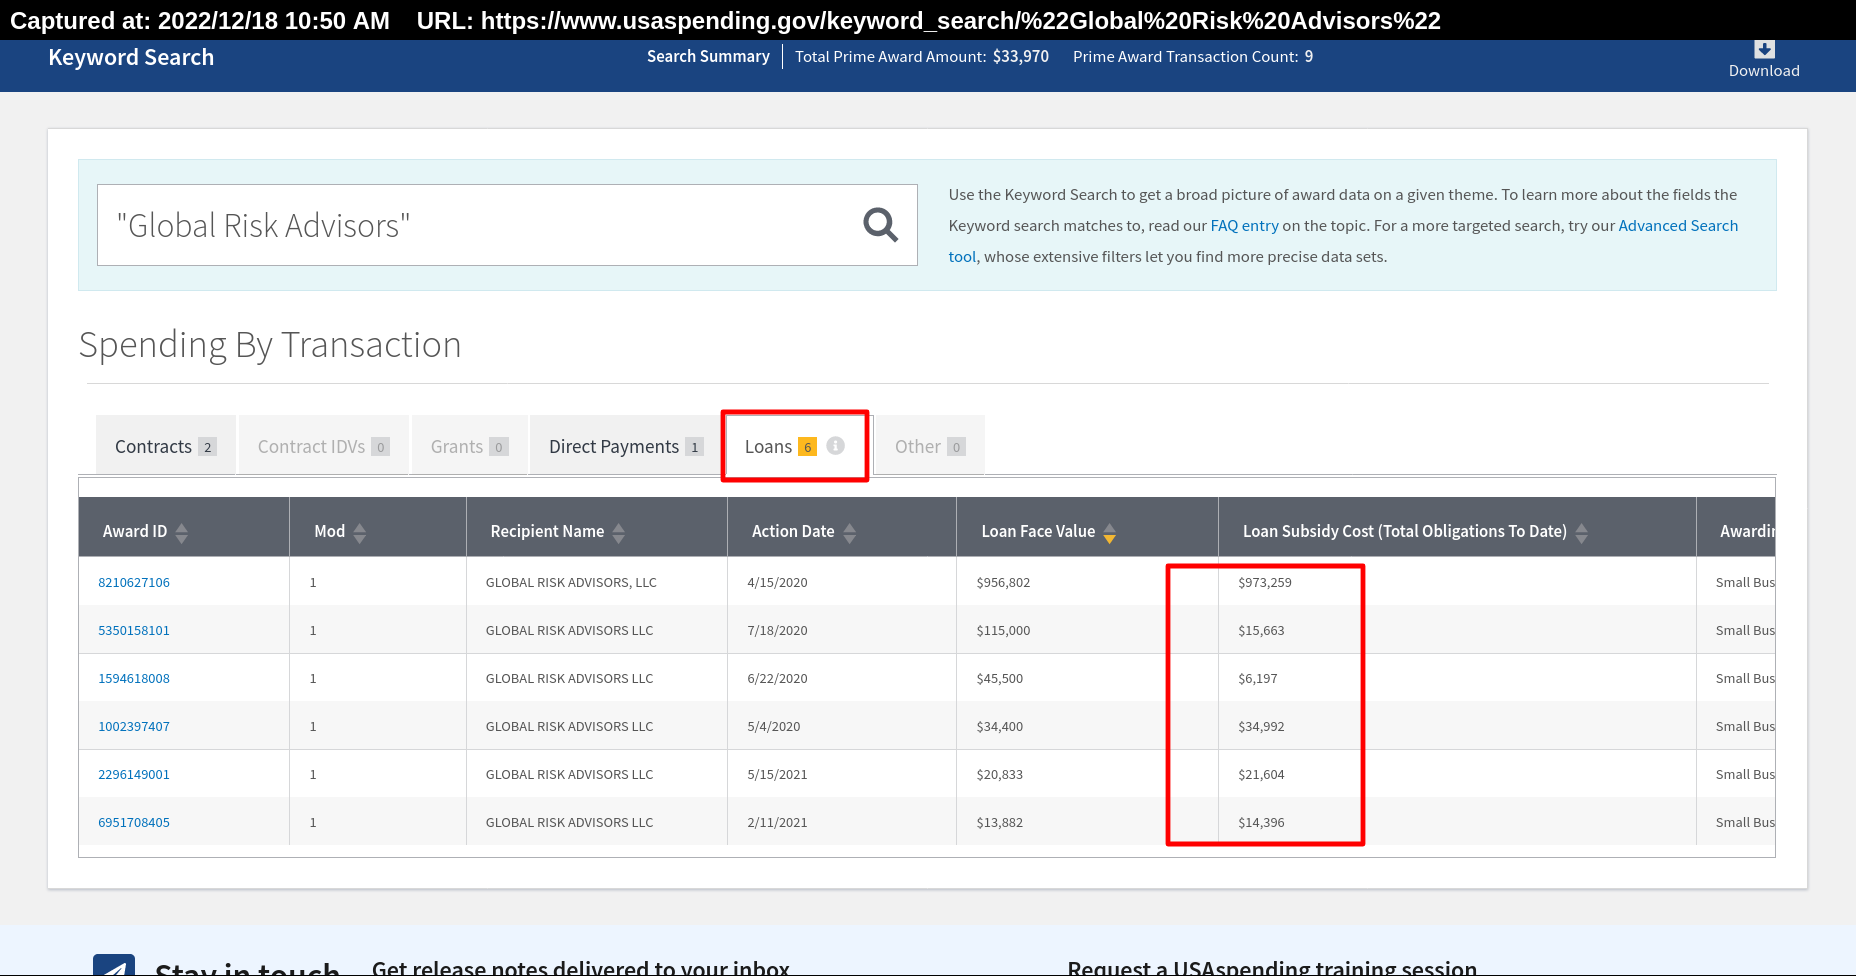Click subsidy cost $14,396
This screenshot has width=1856, height=976.
point(1261,822)
